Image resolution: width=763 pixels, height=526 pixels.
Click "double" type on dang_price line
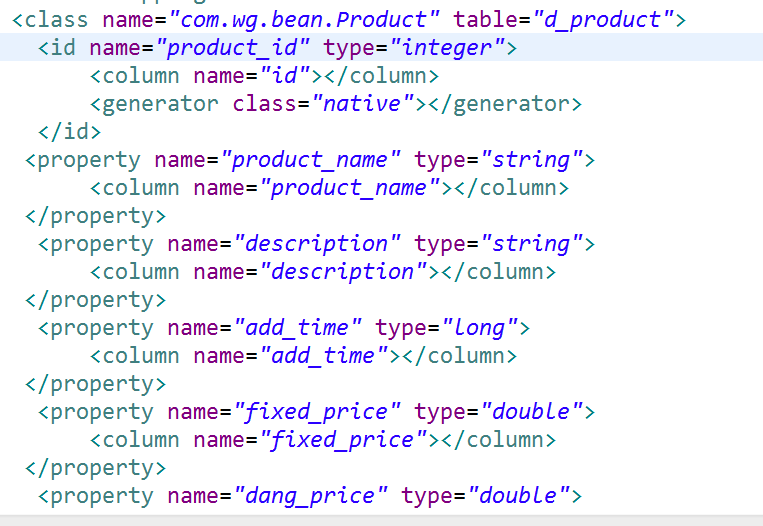click(x=518, y=496)
